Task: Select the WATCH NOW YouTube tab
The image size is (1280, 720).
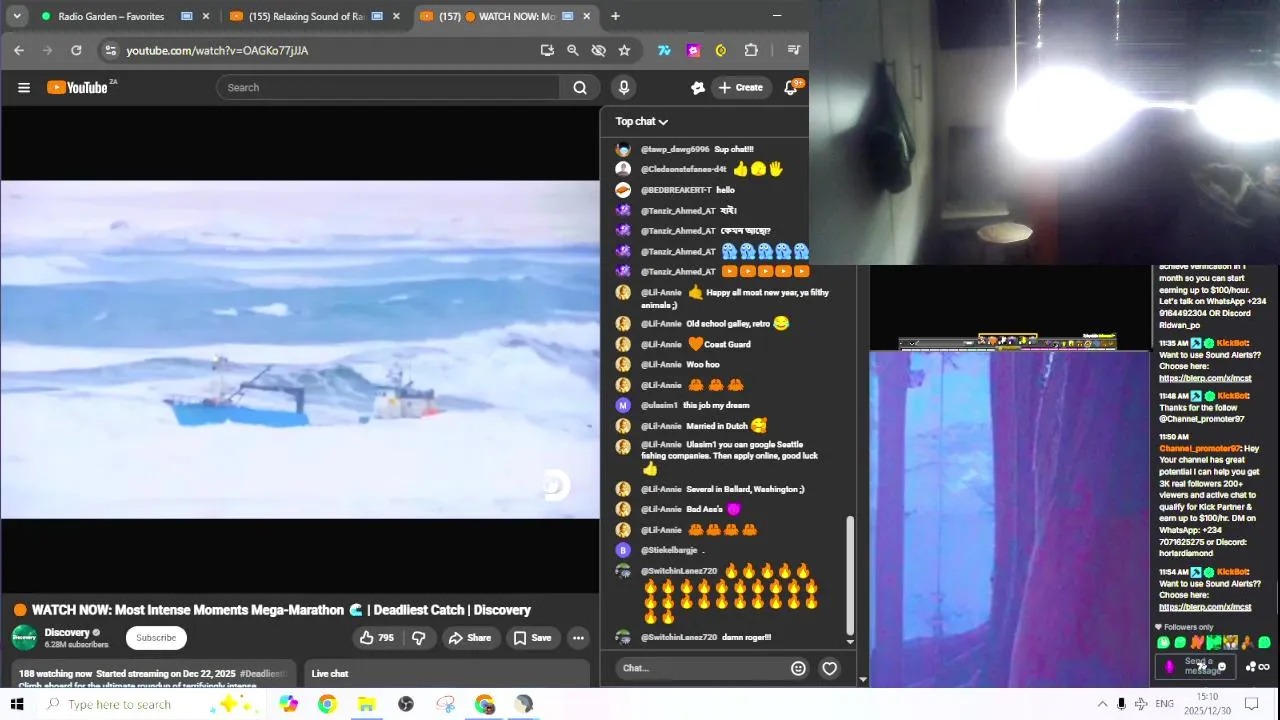Action: [505, 16]
